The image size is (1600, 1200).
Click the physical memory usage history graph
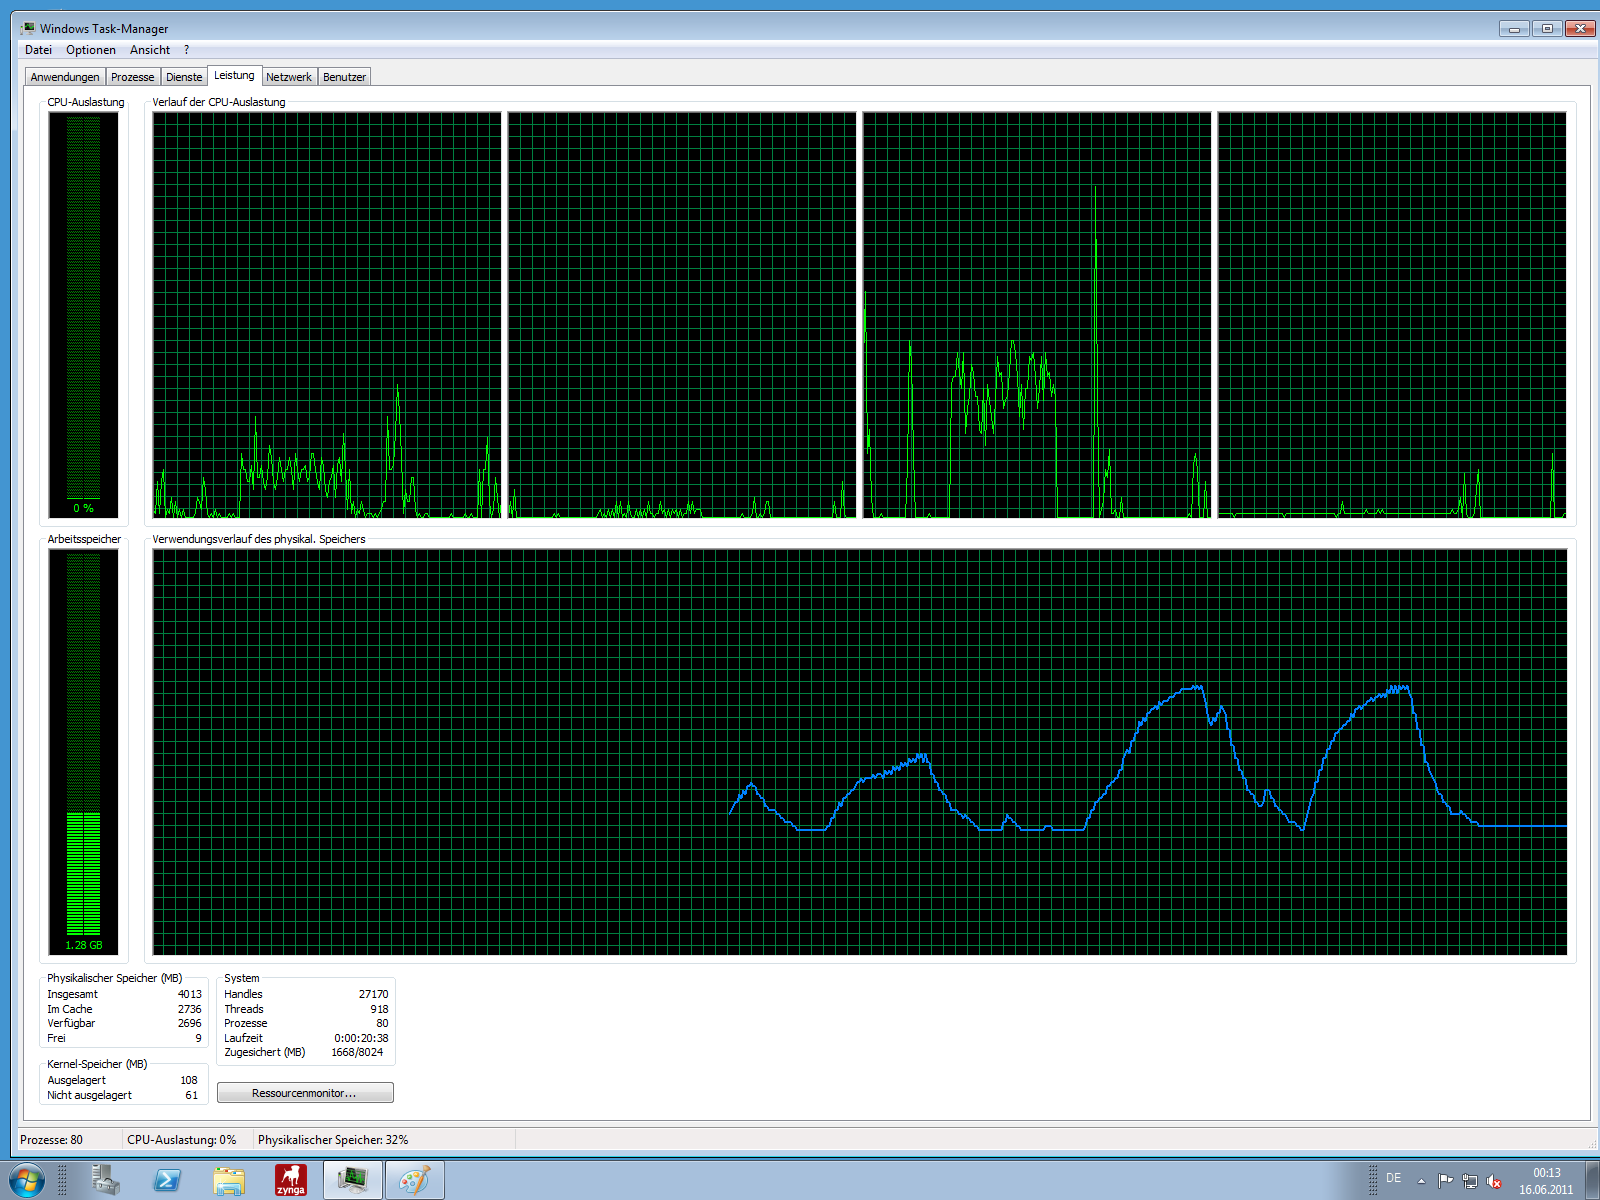point(860,752)
